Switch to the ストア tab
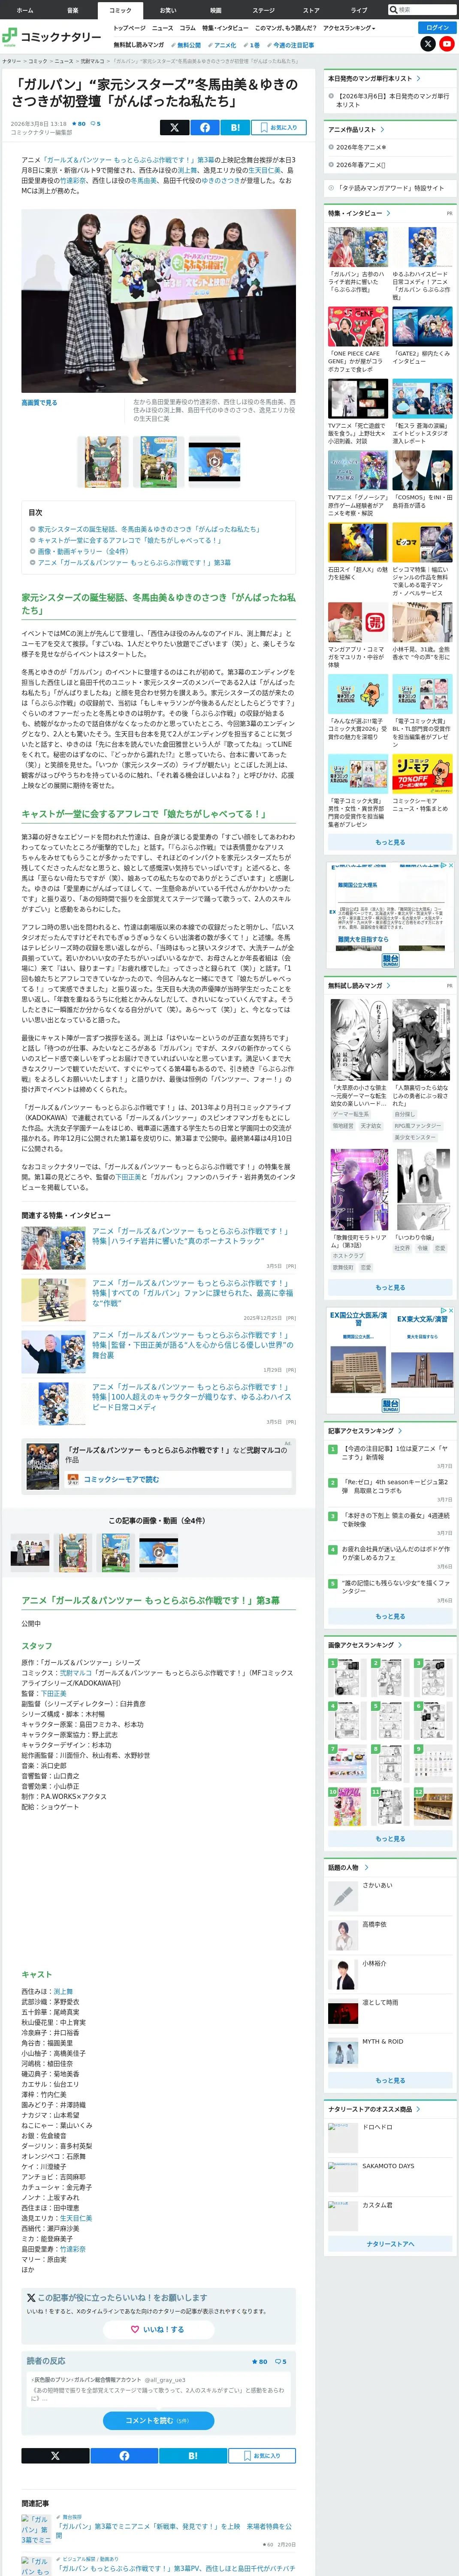 [311, 10]
